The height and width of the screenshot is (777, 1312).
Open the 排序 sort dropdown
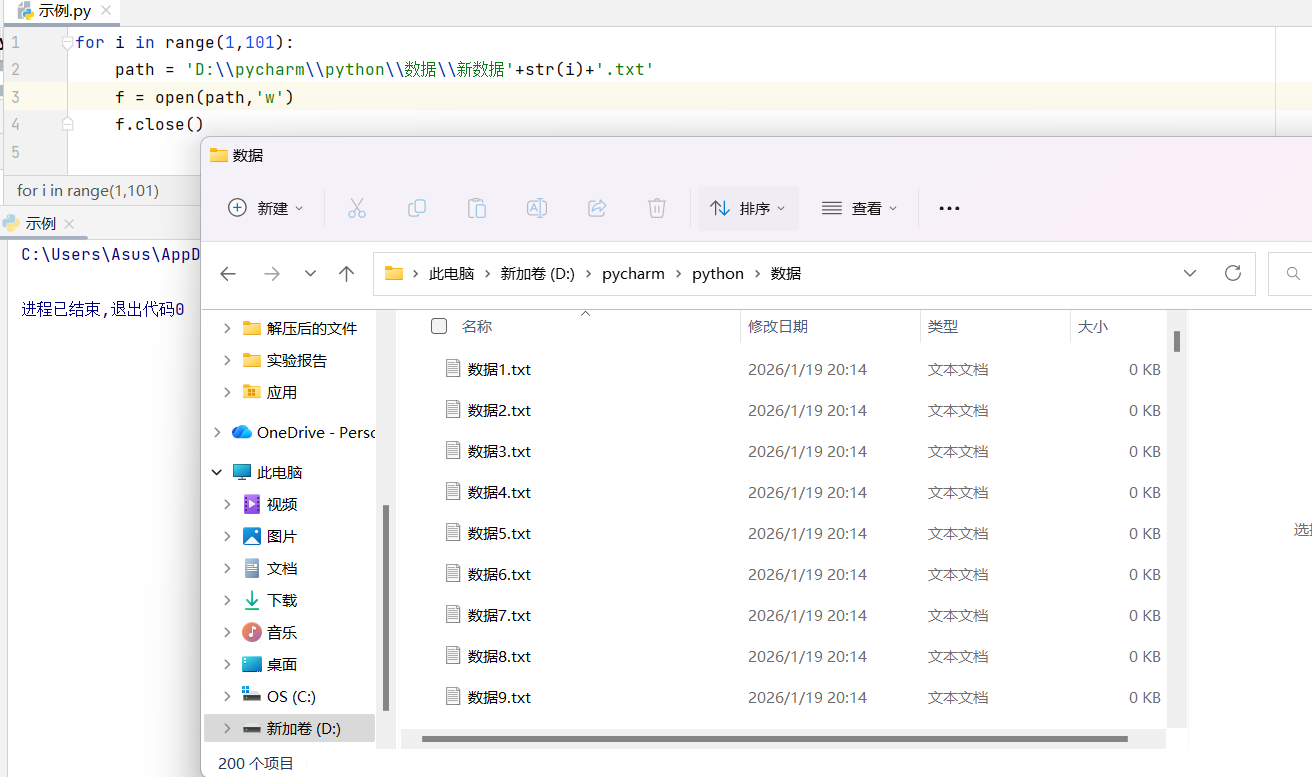click(748, 208)
